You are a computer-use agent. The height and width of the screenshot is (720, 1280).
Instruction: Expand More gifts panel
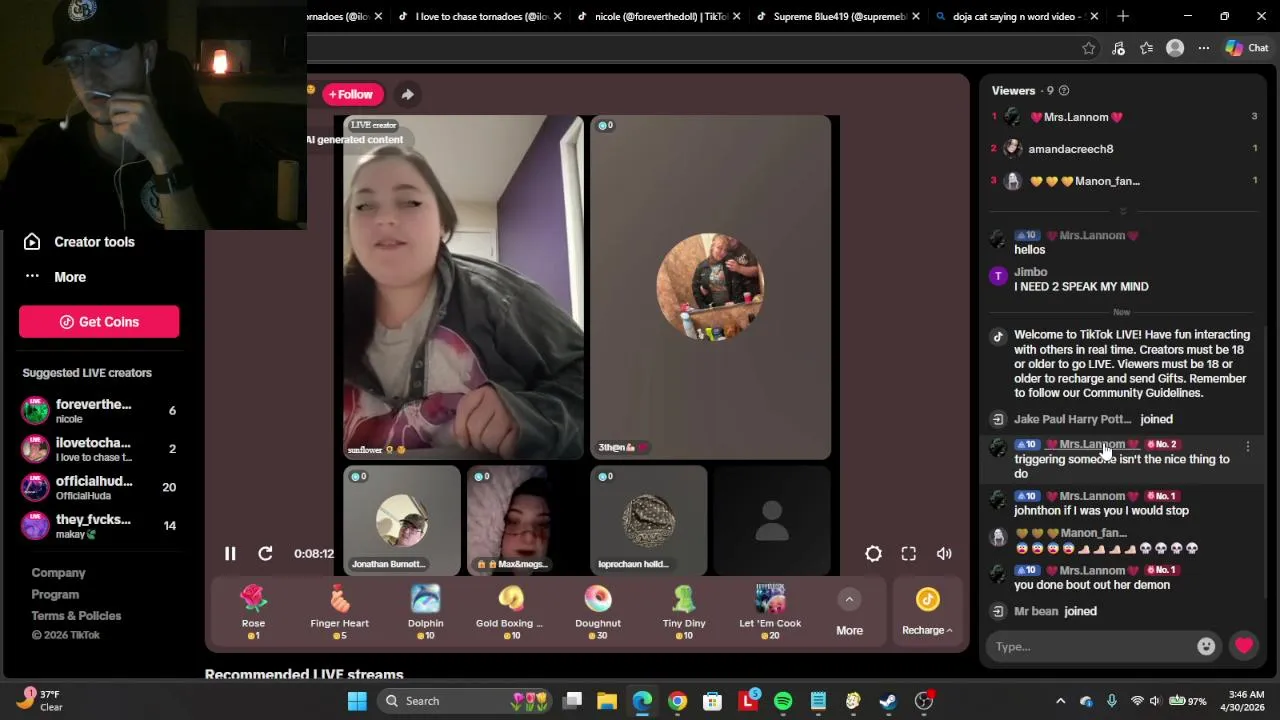[x=849, y=613]
